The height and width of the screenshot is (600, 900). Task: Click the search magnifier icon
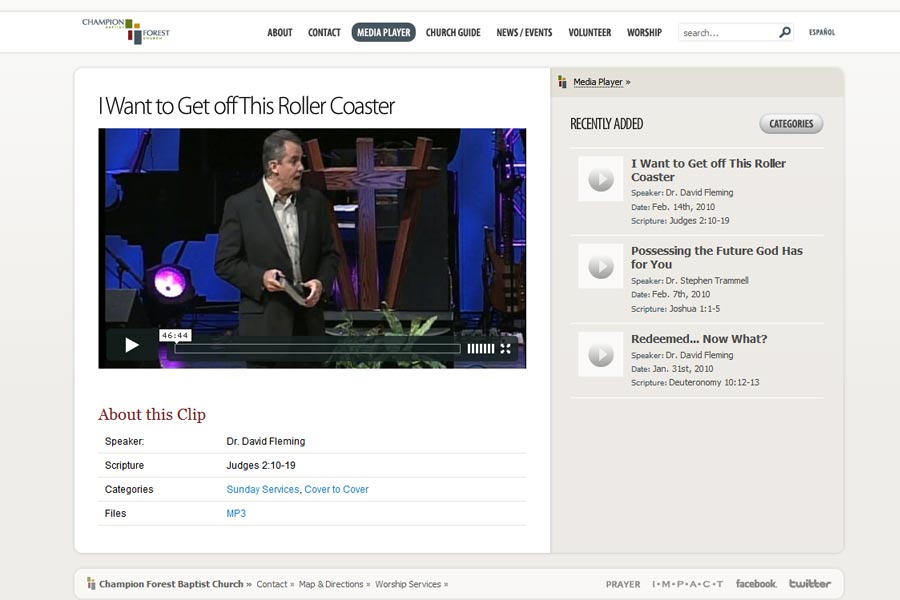[785, 32]
